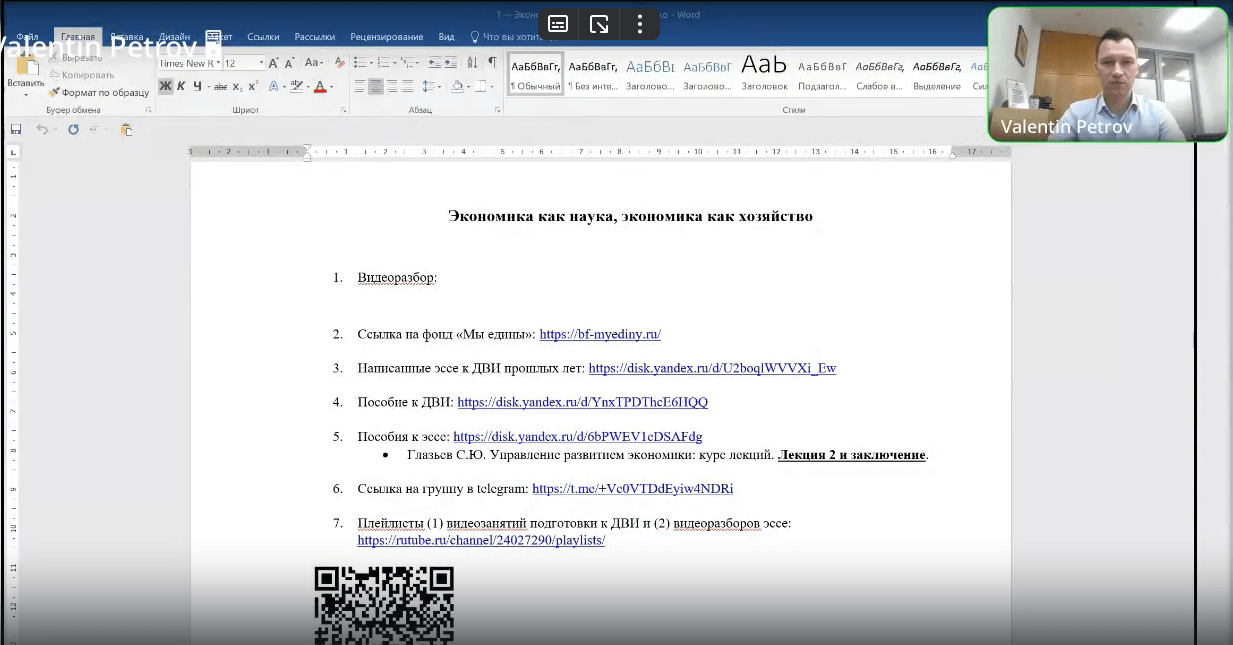This screenshot has width=1233, height=645.
Task: Click the Save icon in quick access toolbar
Action: [x=16, y=130]
